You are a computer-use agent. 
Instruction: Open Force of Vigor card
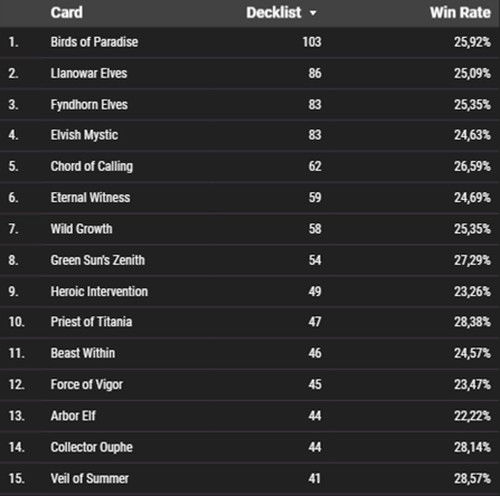[87, 385]
